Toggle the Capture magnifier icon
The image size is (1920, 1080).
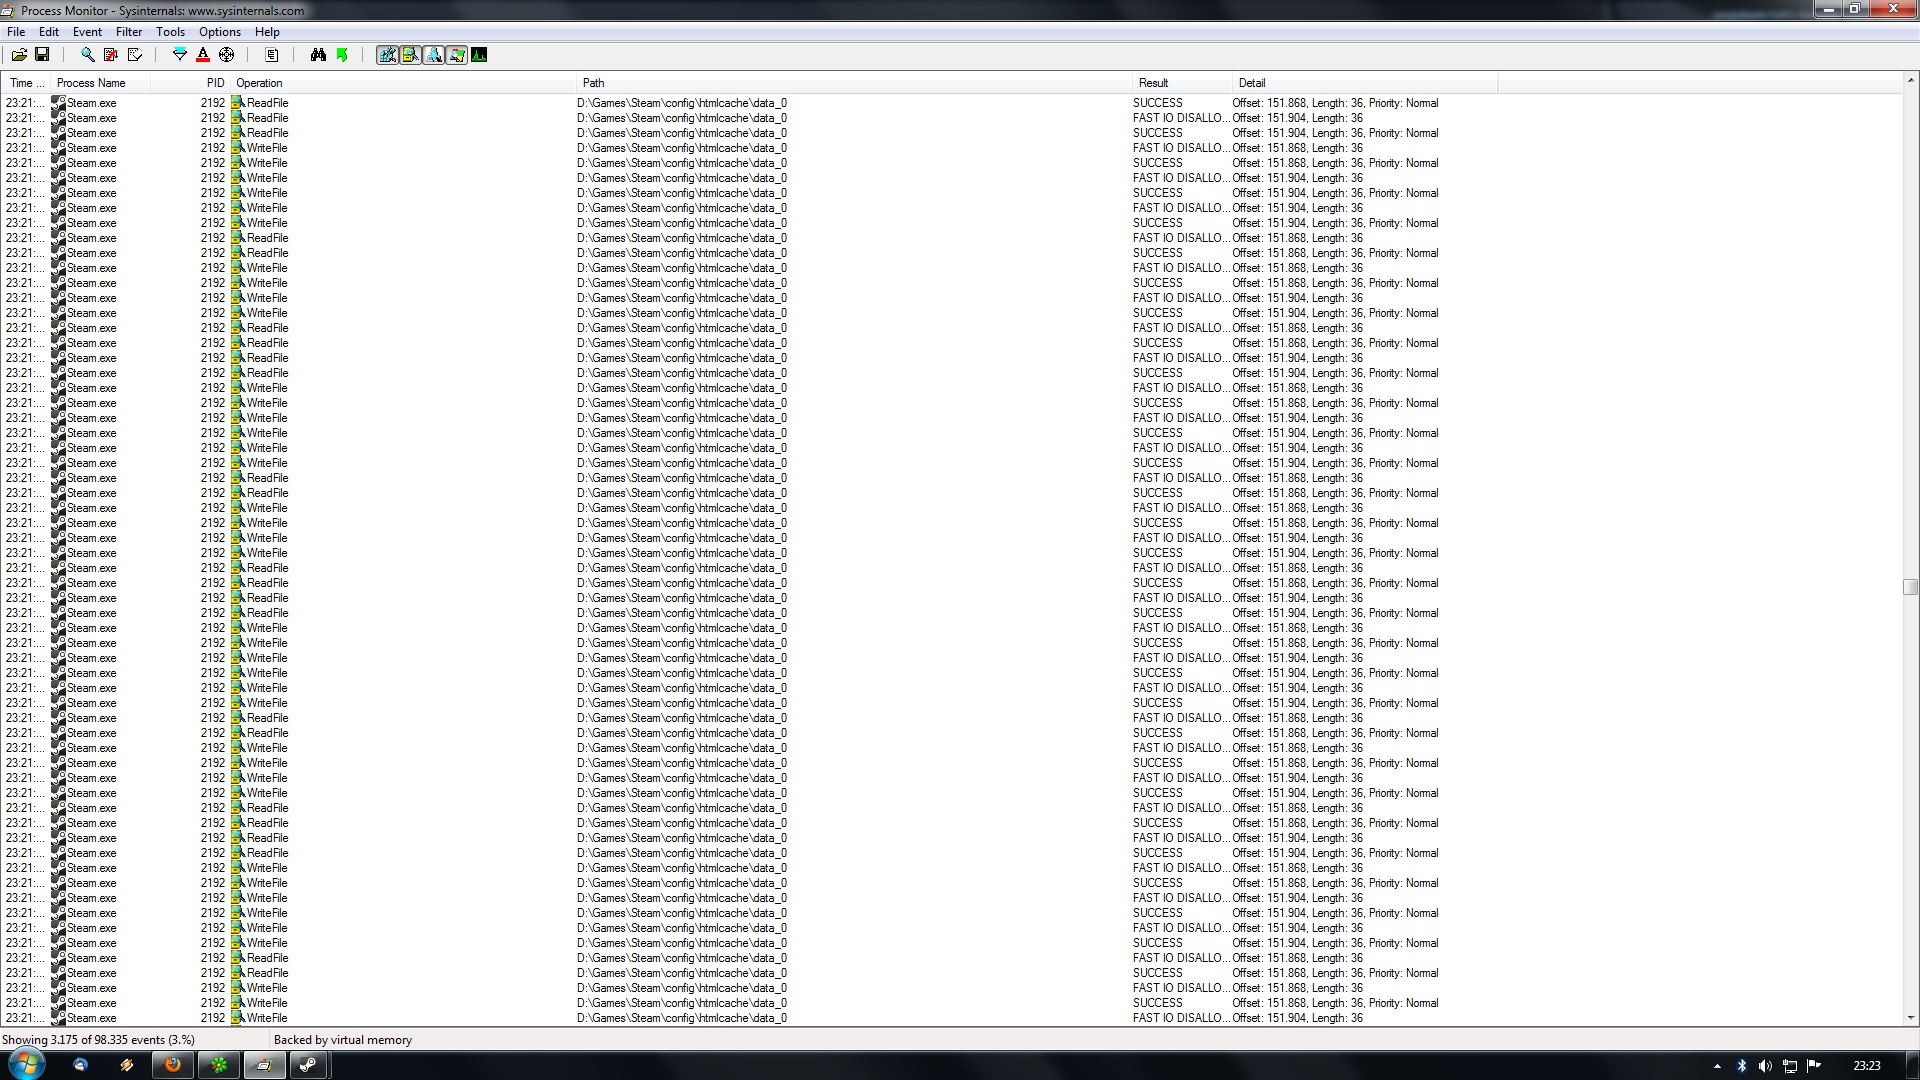[87, 55]
